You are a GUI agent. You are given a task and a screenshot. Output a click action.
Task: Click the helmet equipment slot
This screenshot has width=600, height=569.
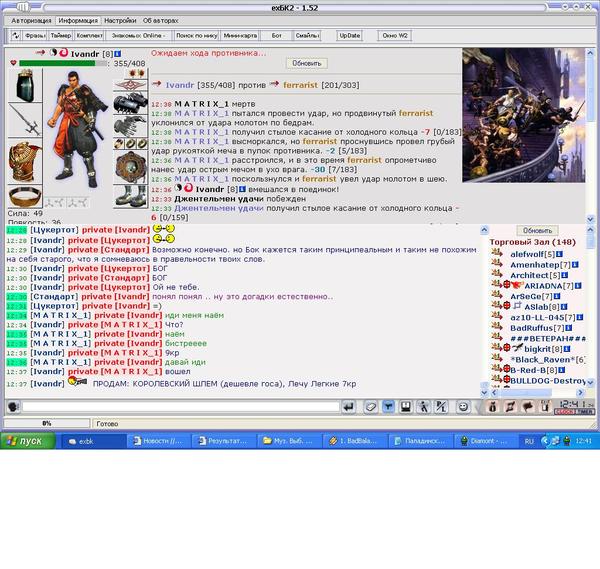pyautogui.click(x=25, y=85)
